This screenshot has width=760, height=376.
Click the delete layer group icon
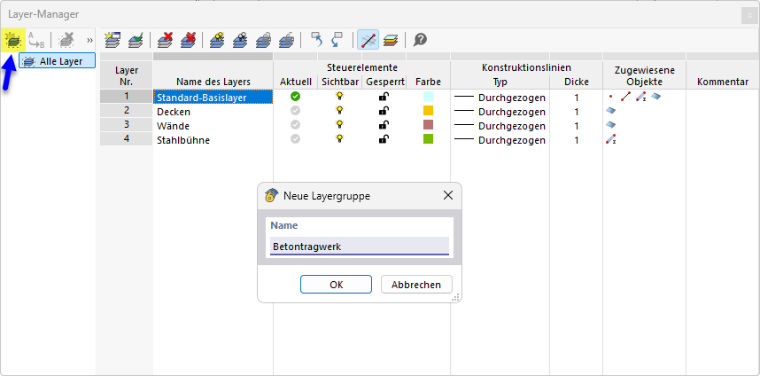(x=66, y=40)
